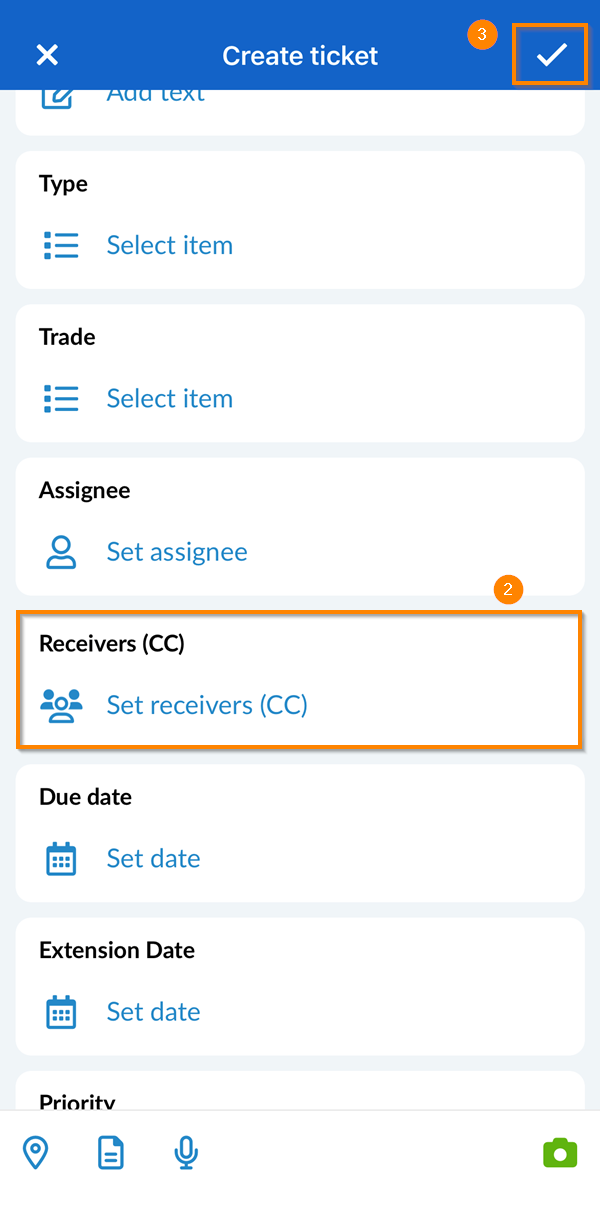This screenshot has height=1224, width=600.
Task: Tap the Extension Date calendar icon
Action: [x=61, y=1012]
